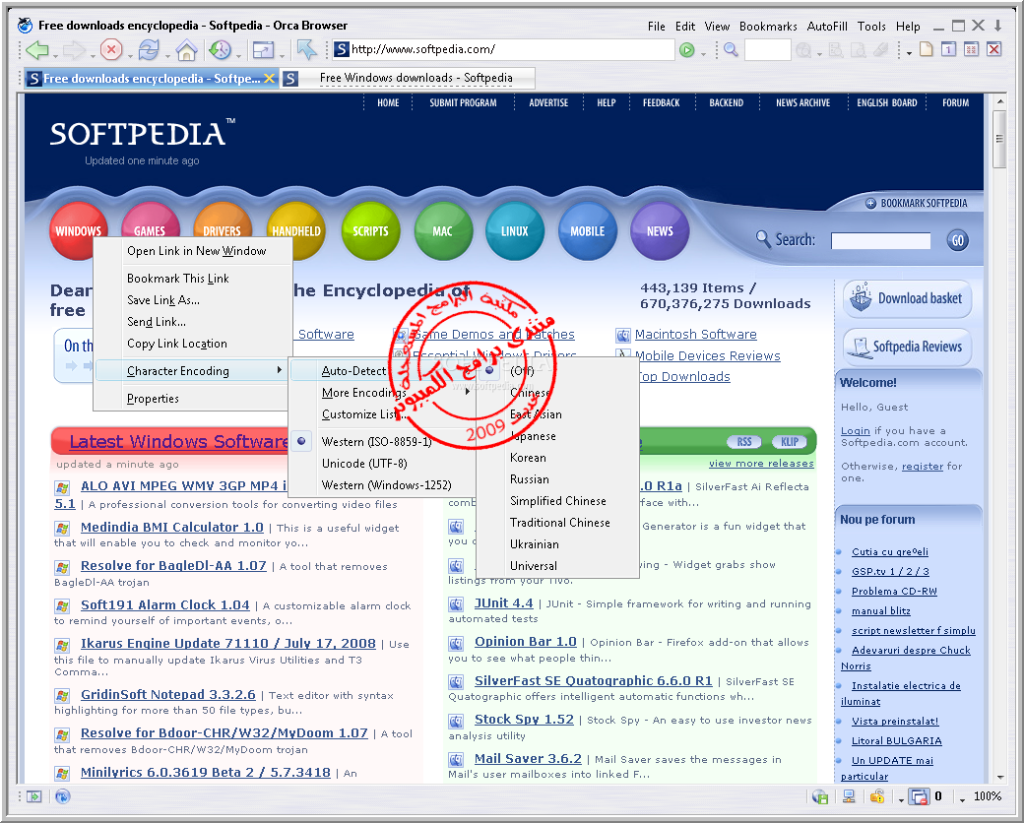This screenshot has height=823, width=1024.
Task: Click the green Back arrow button
Action: [38, 50]
